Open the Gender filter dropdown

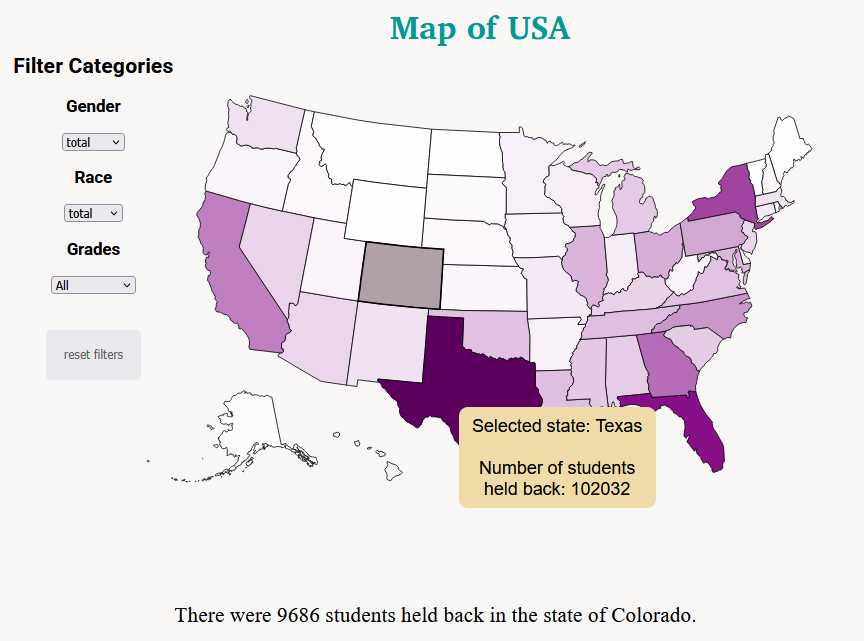[x=93, y=142]
